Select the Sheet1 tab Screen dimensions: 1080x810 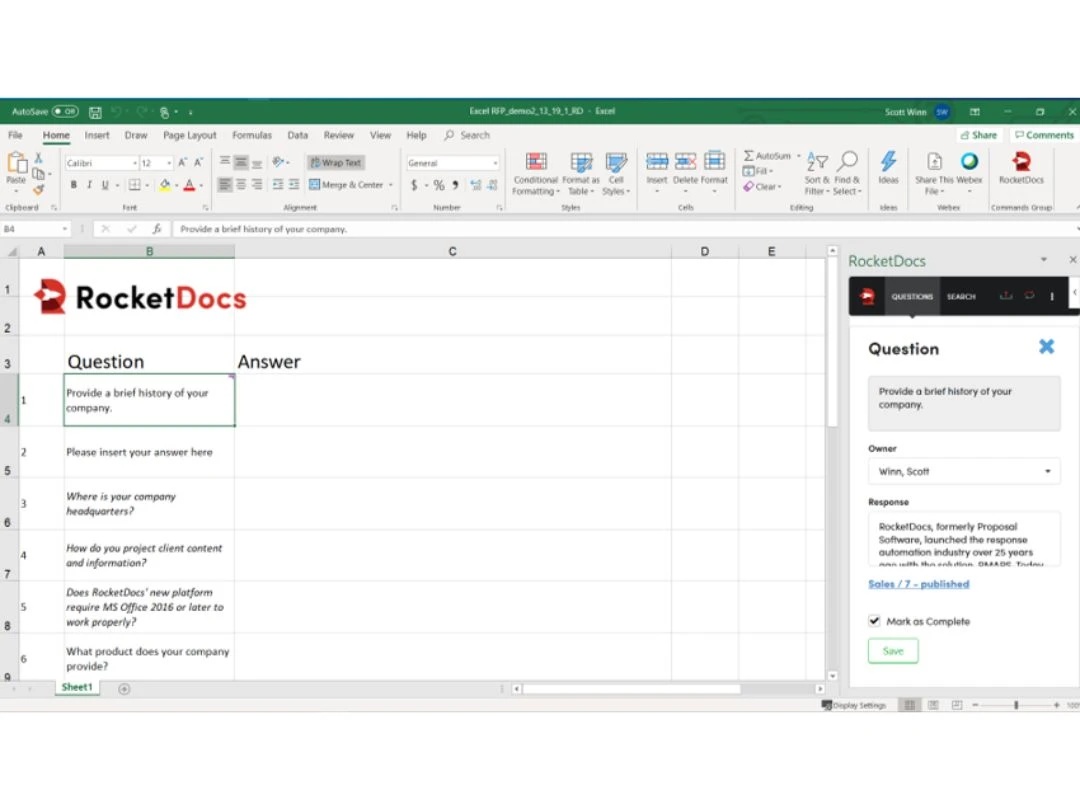pyautogui.click(x=77, y=687)
